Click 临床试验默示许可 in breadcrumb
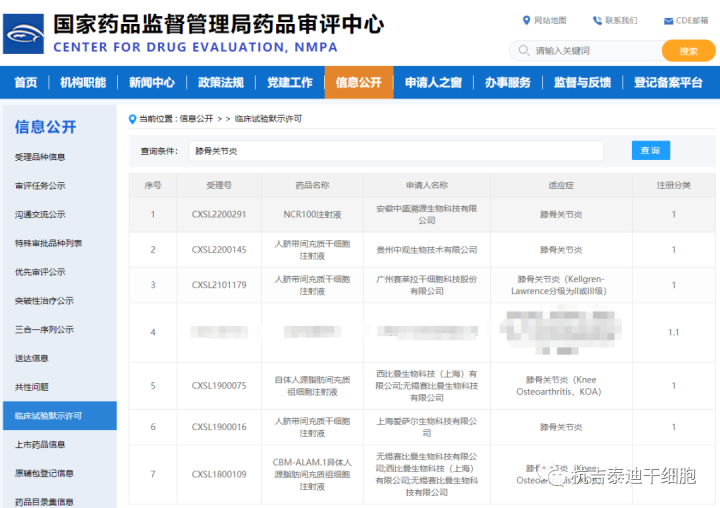Viewport: 720px width, 508px height. [x=268, y=119]
